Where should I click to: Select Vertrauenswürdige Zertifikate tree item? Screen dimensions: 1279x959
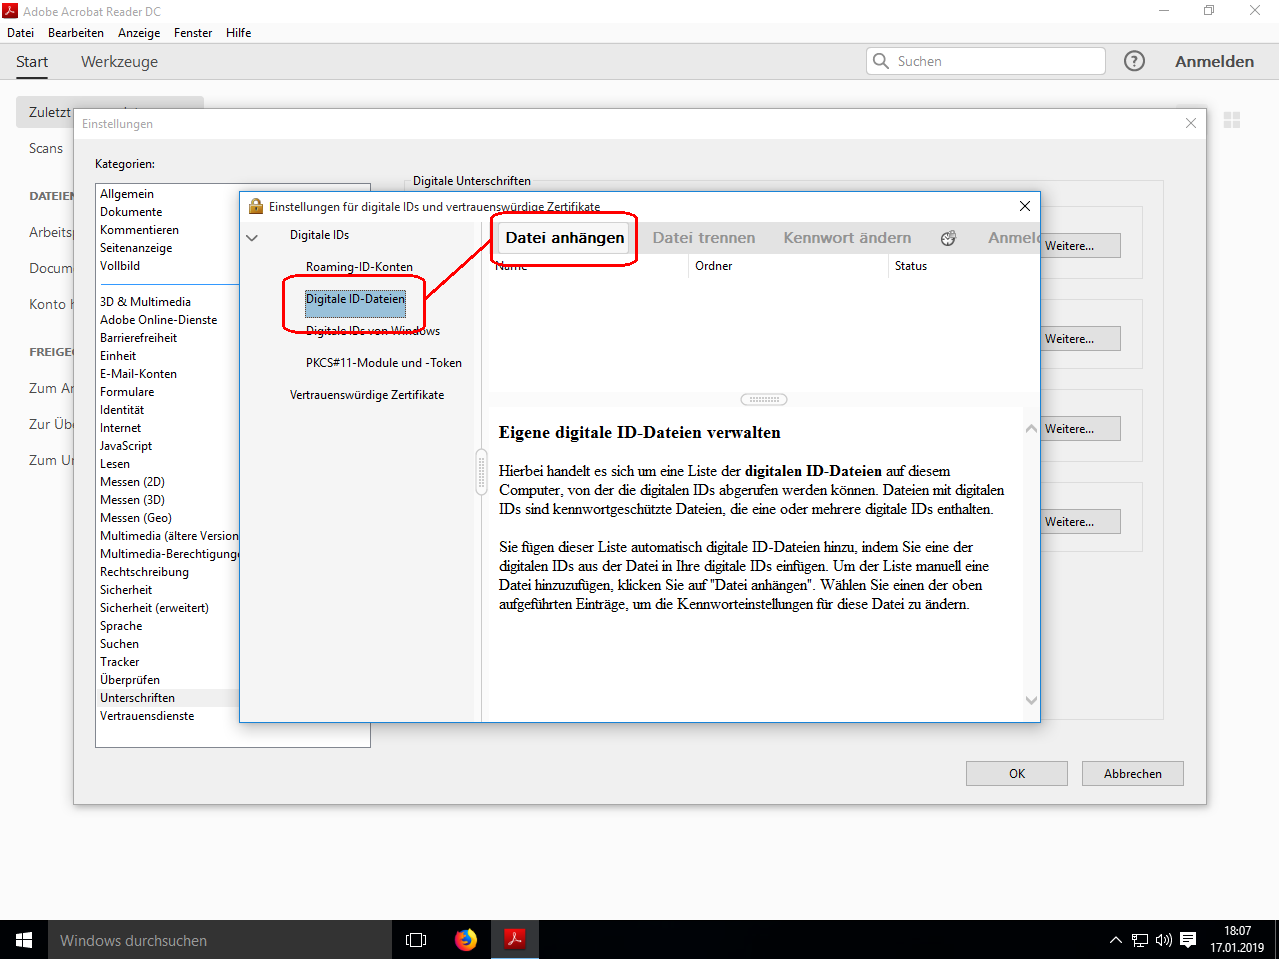(367, 395)
